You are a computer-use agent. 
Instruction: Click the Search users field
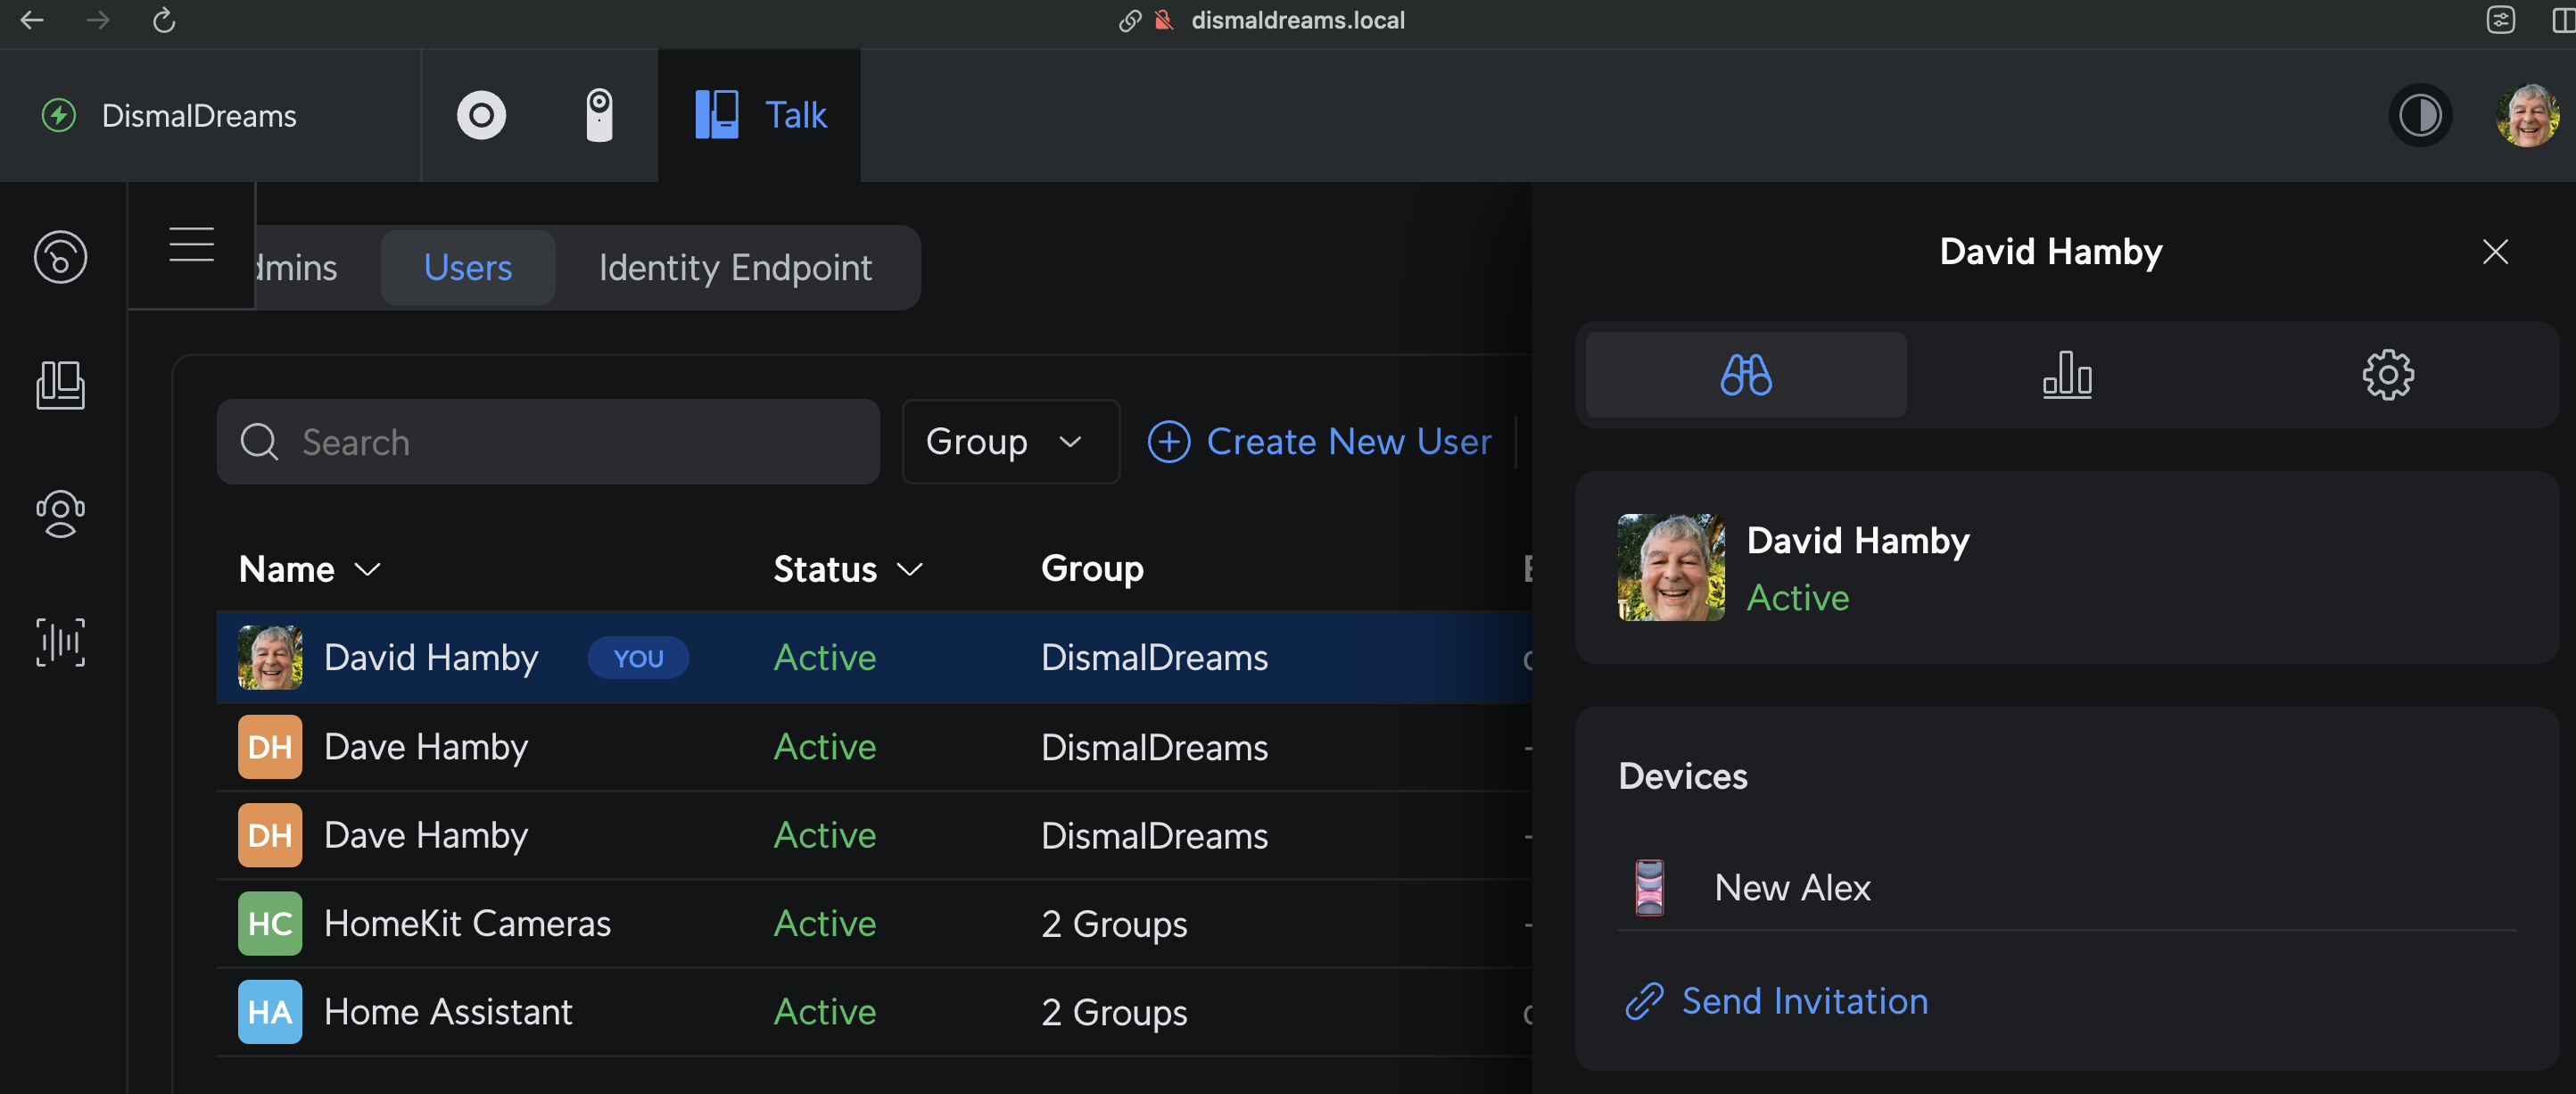[548, 442]
